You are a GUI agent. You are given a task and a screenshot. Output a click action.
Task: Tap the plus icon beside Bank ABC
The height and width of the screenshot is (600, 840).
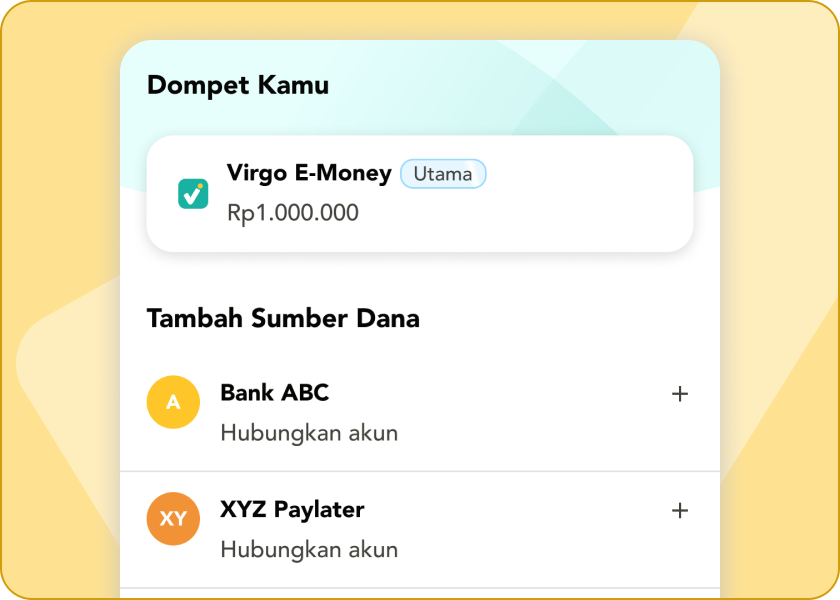(680, 394)
